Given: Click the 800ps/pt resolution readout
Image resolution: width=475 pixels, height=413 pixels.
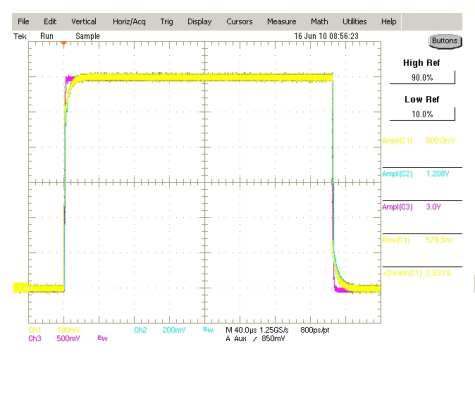Looking at the screenshot, I should pyautogui.click(x=315, y=330).
